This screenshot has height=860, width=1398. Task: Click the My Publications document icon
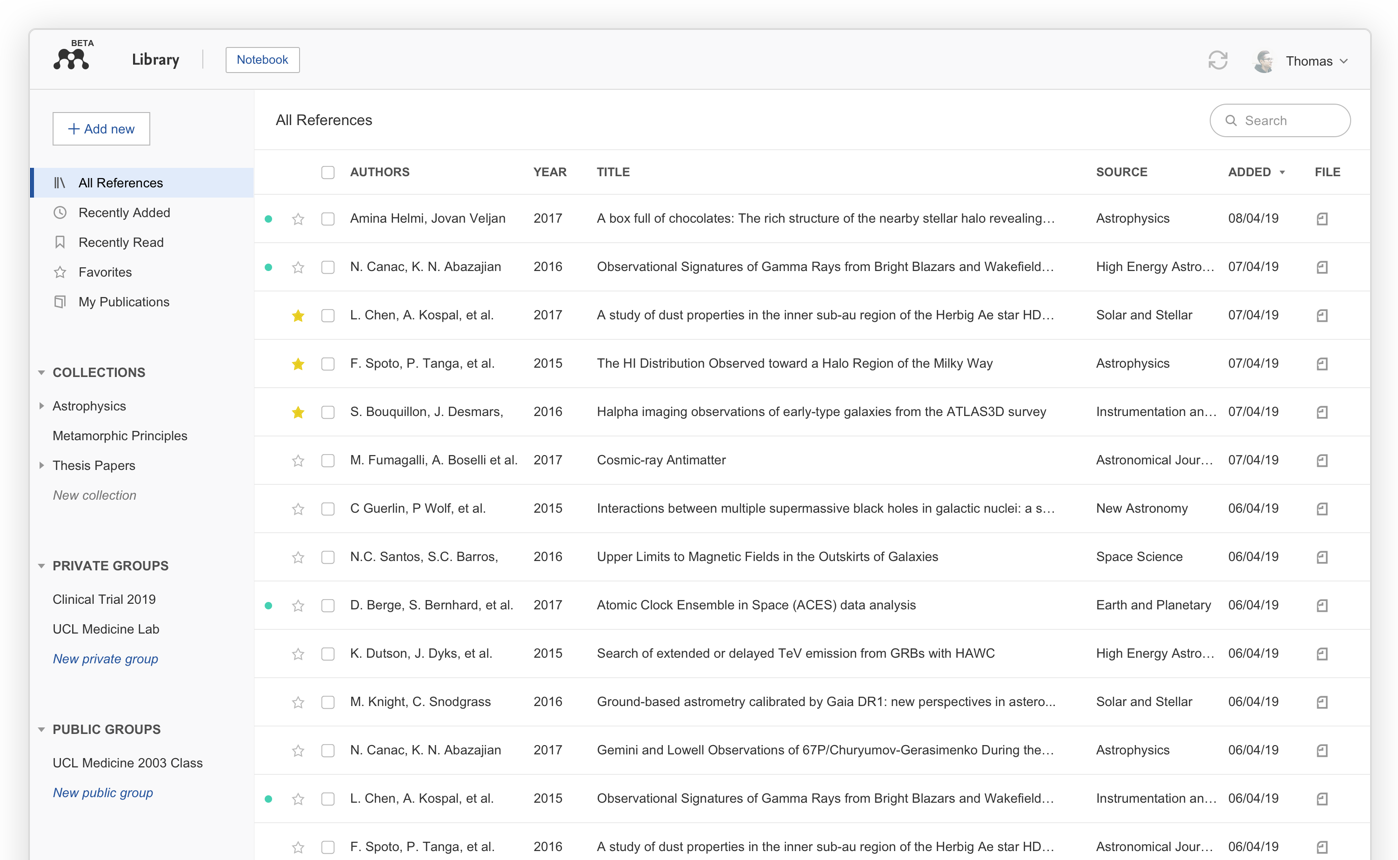60,302
